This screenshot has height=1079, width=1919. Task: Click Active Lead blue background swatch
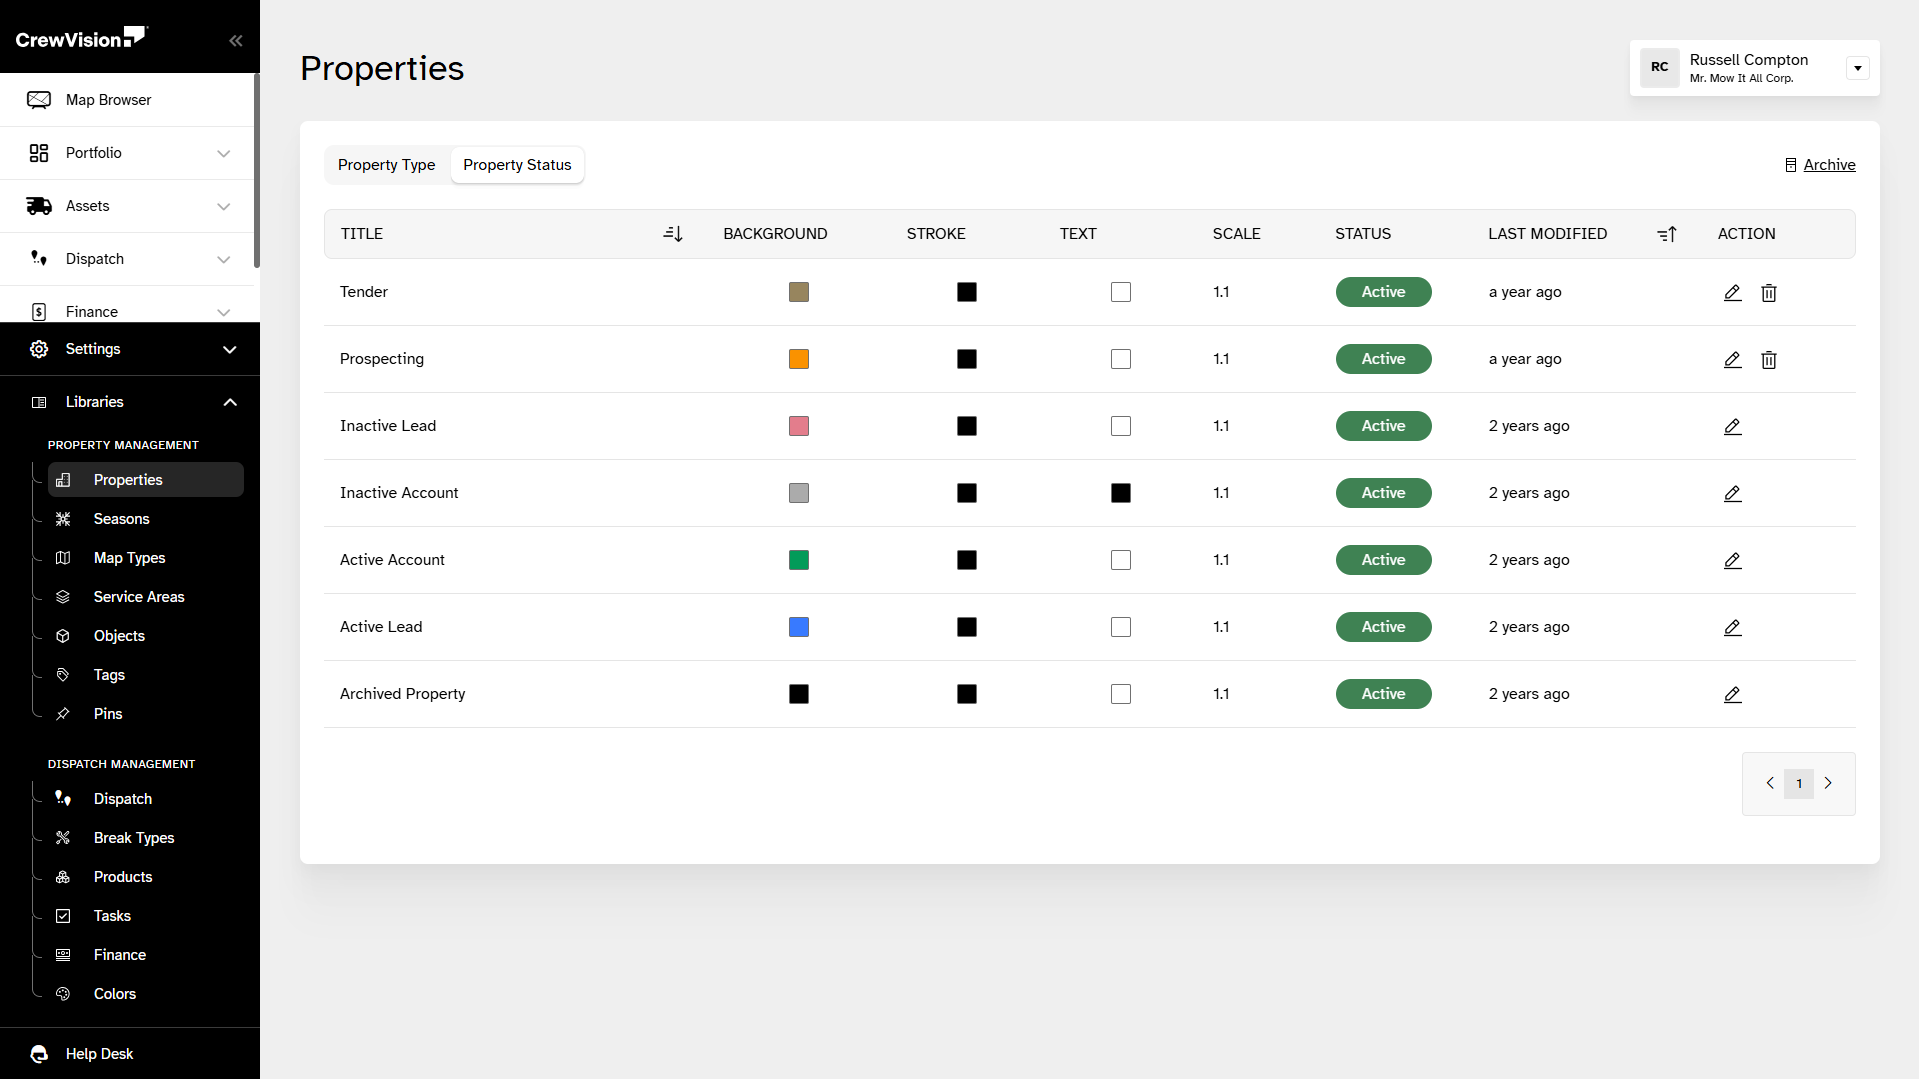(x=799, y=627)
